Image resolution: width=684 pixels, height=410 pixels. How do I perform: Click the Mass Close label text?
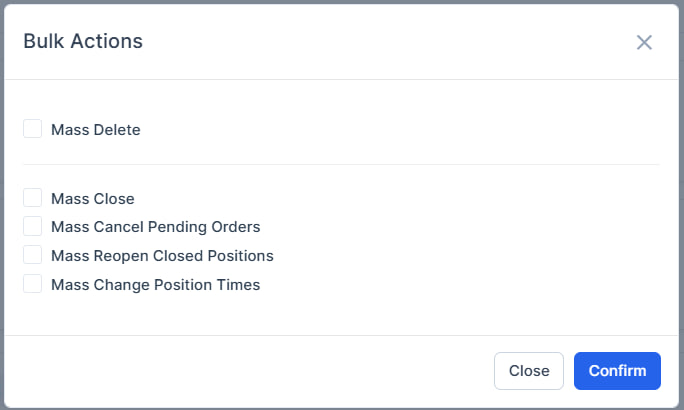(93, 199)
